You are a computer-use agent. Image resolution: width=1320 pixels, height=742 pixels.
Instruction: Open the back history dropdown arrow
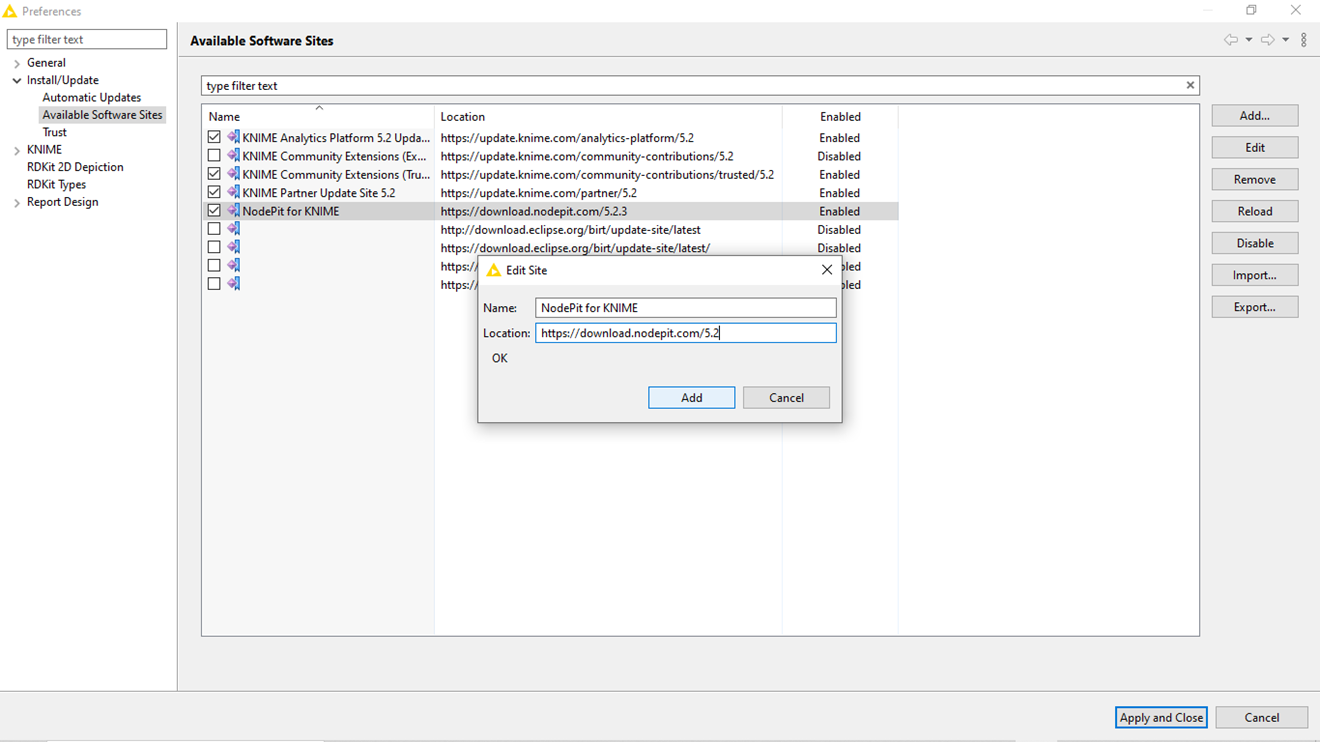(1249, 40)
